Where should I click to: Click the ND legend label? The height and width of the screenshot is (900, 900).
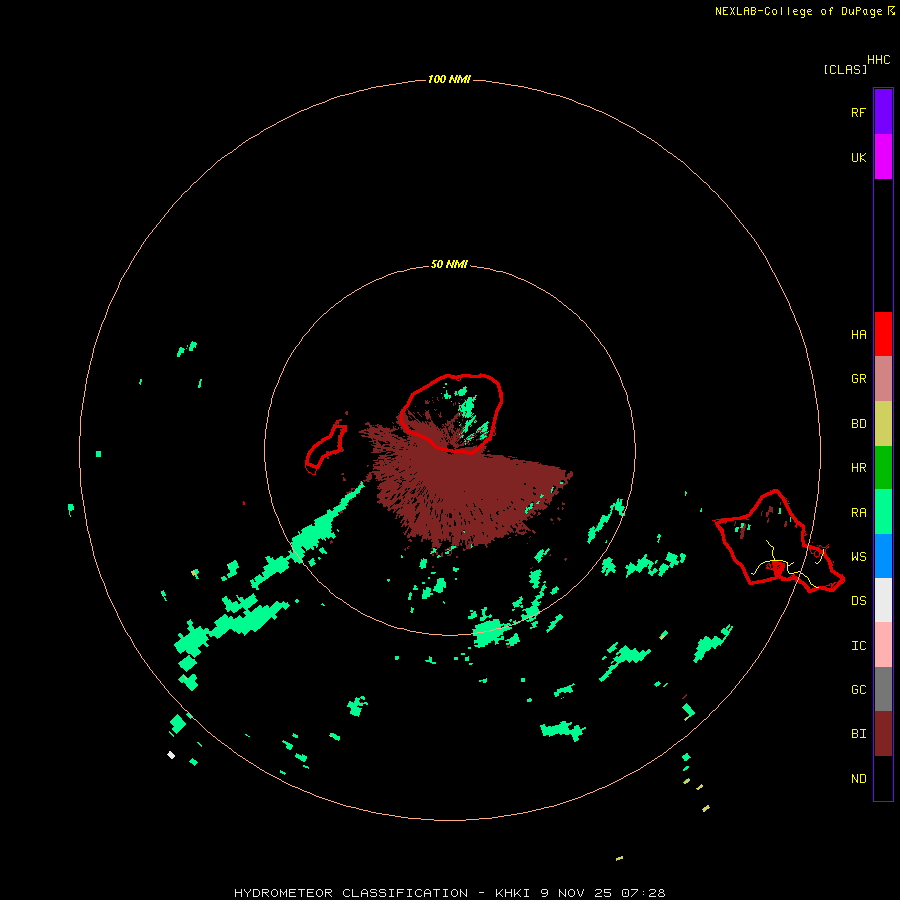[x=858, y=779]
